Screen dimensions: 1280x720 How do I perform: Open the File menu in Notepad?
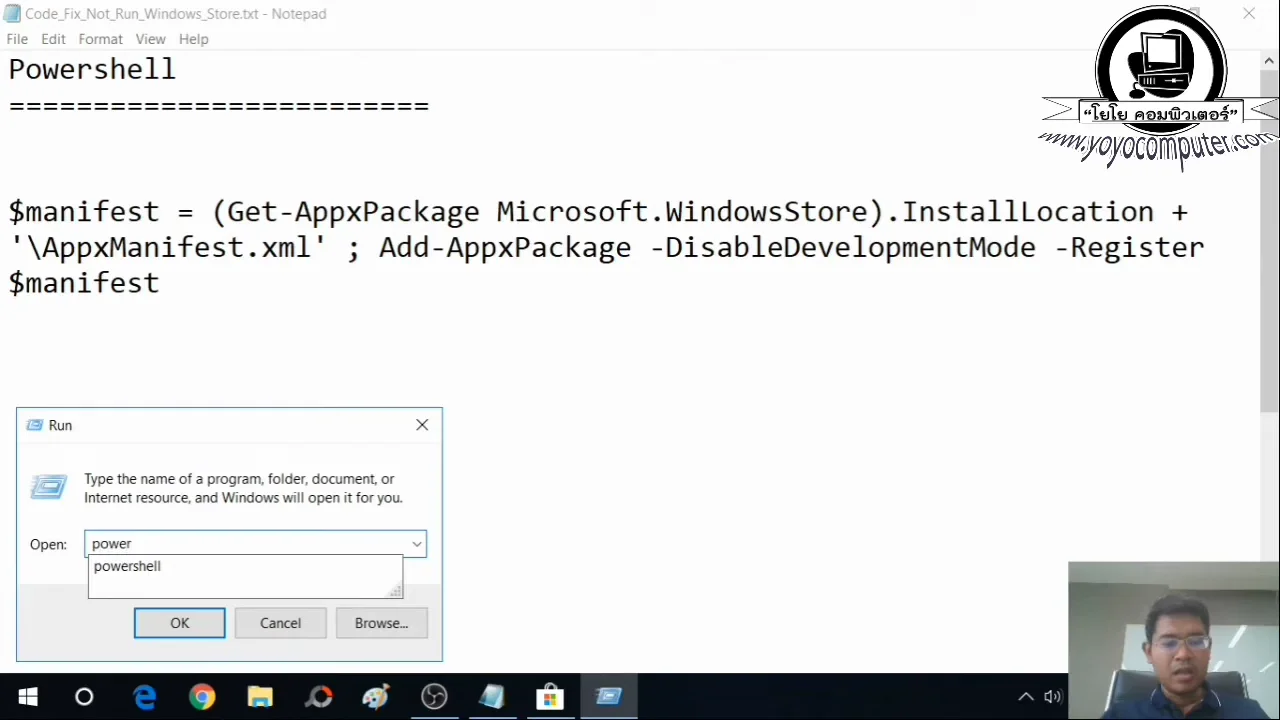tap(16, 39)
